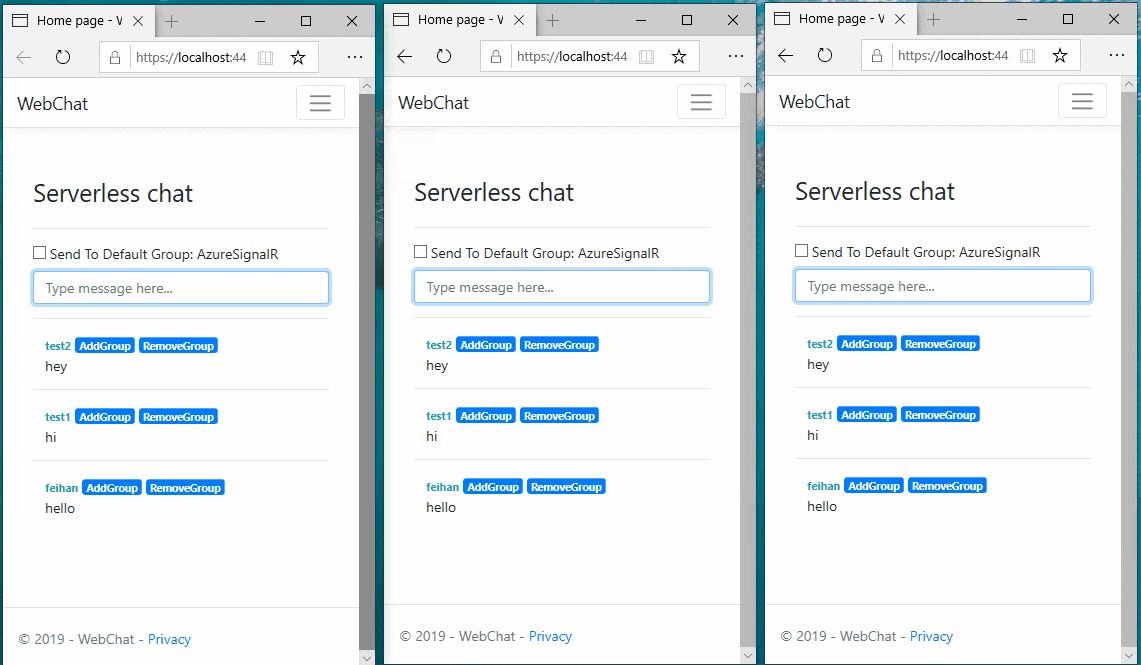Open reading view in the left window
Screen dimensions: 1141x665
click(266, 57)
